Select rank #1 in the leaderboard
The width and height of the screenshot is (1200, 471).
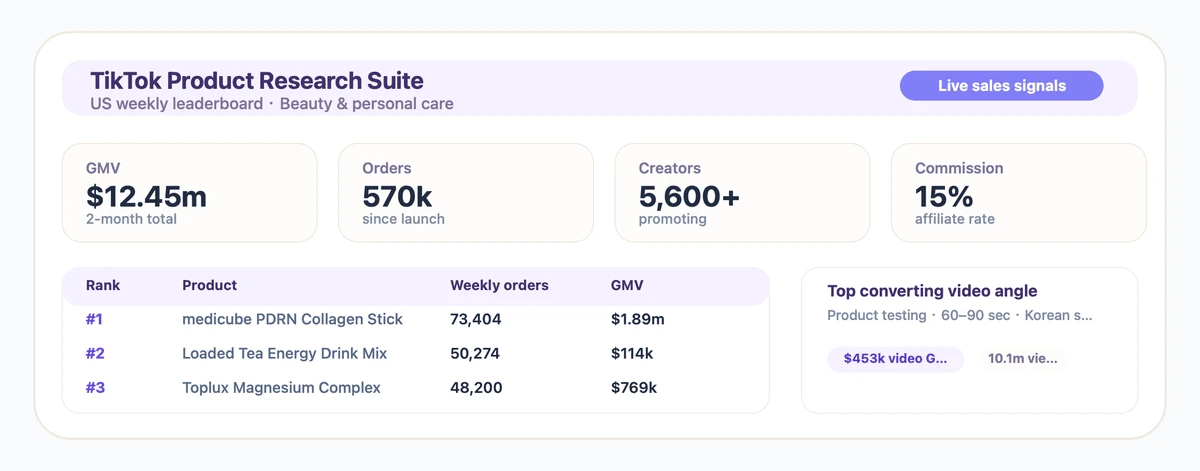(95, 319)
